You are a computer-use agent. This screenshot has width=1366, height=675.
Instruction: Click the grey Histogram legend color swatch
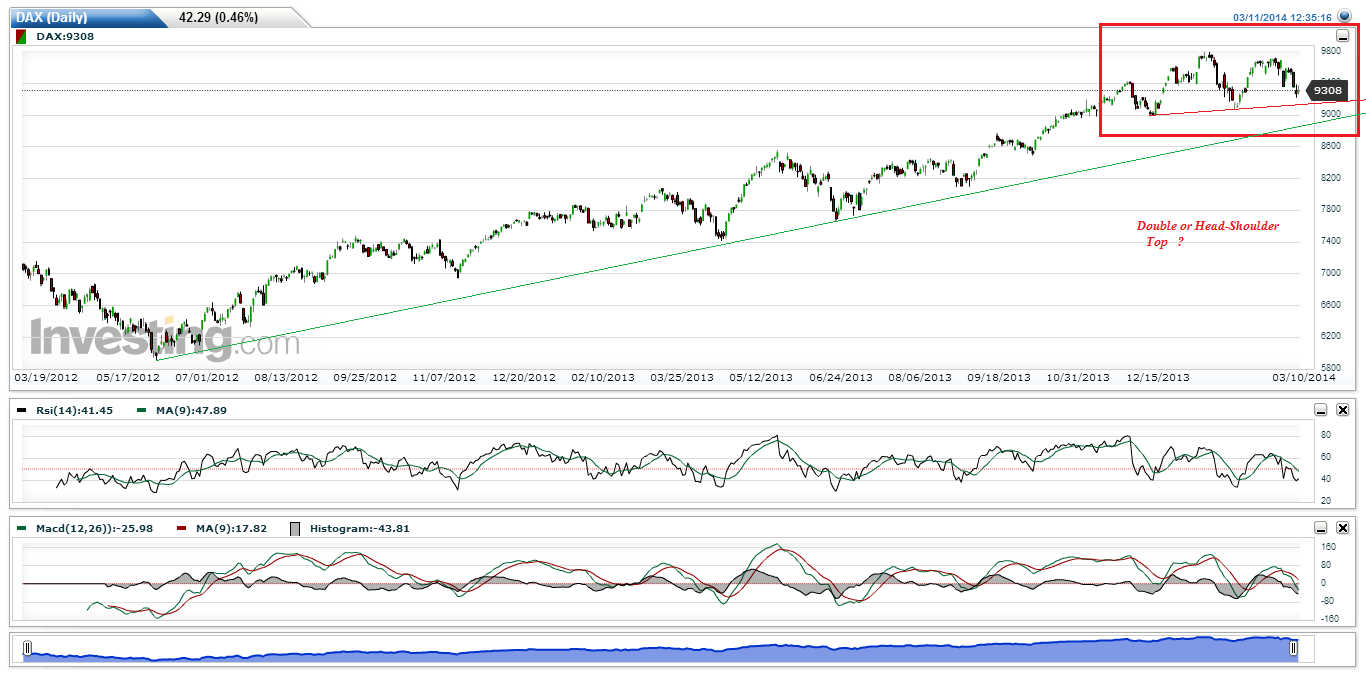294,528
